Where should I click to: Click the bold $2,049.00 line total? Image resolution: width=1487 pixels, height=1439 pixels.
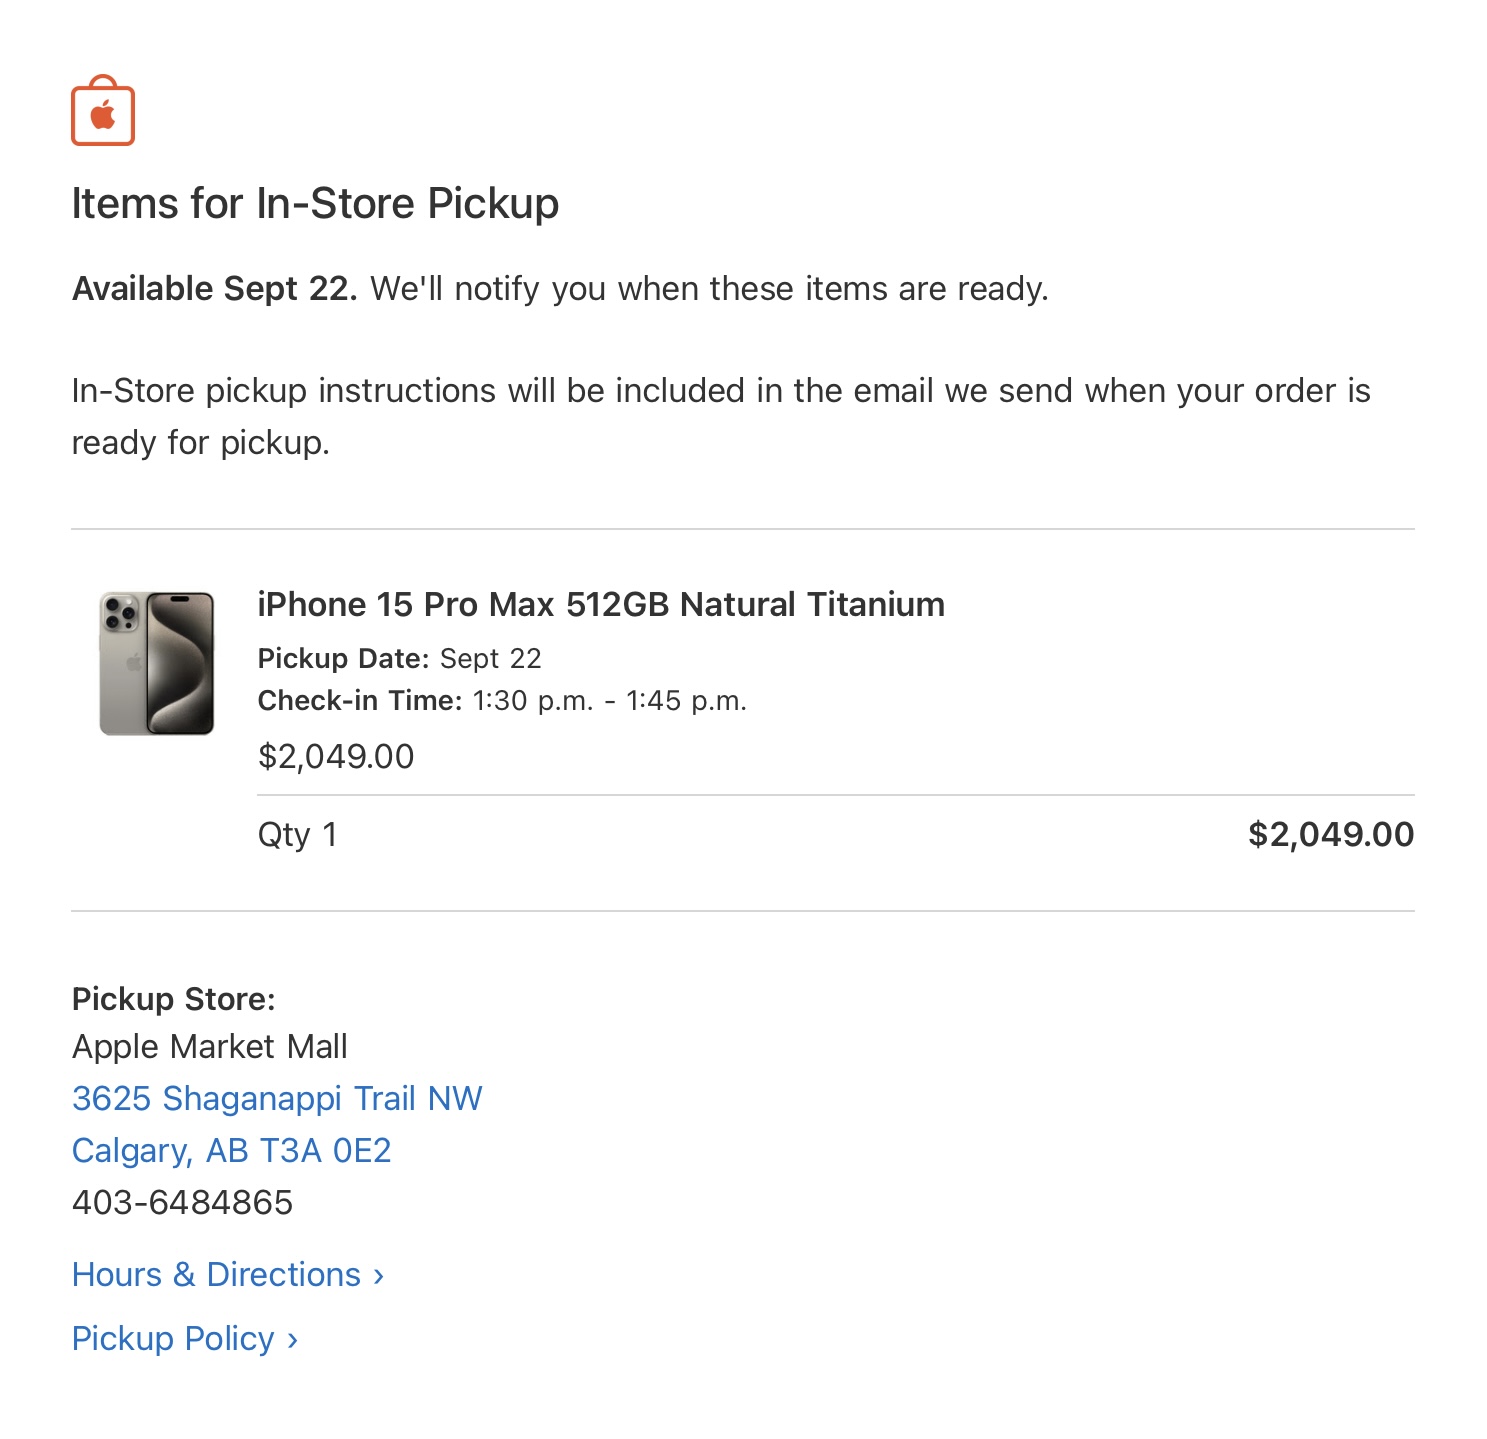(1330, 834)
